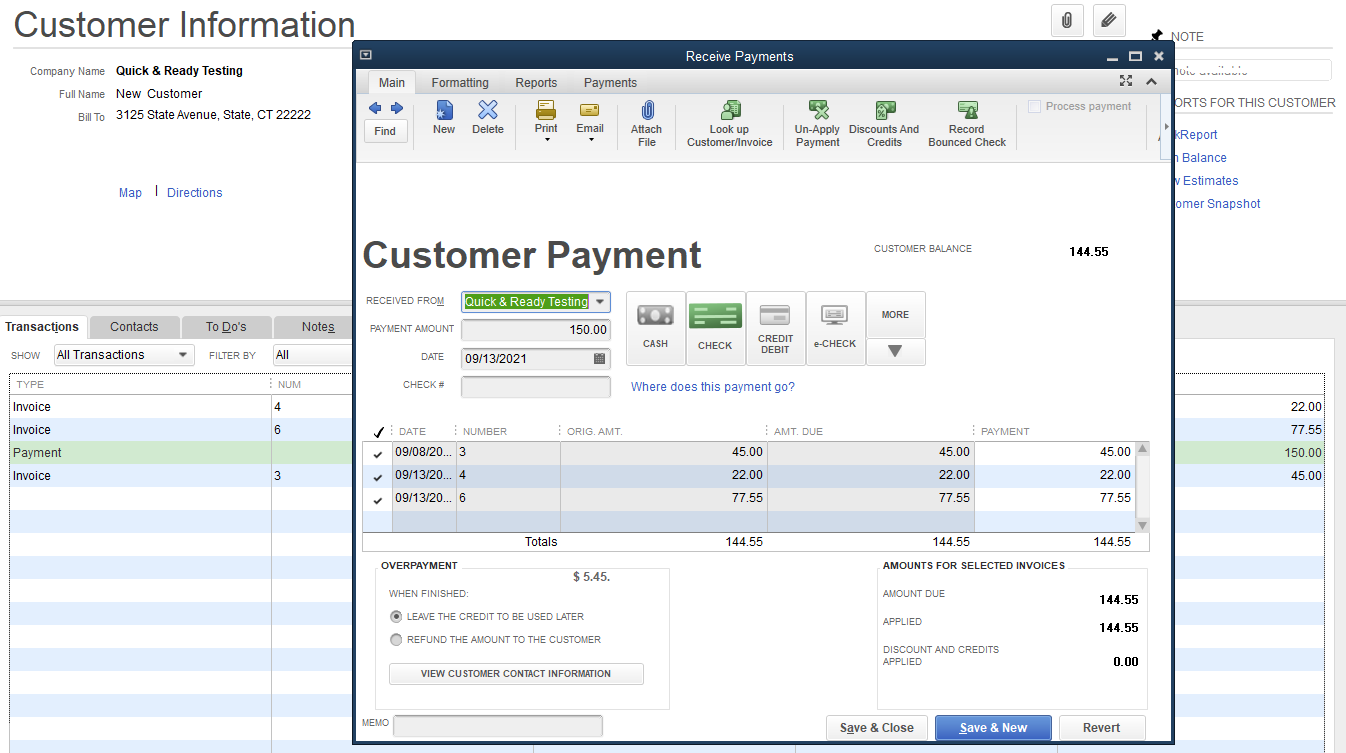Open the Payments ribbon tab
Image resolution: width=1346 pixels, height=753 pixels.
click(610, 83)
